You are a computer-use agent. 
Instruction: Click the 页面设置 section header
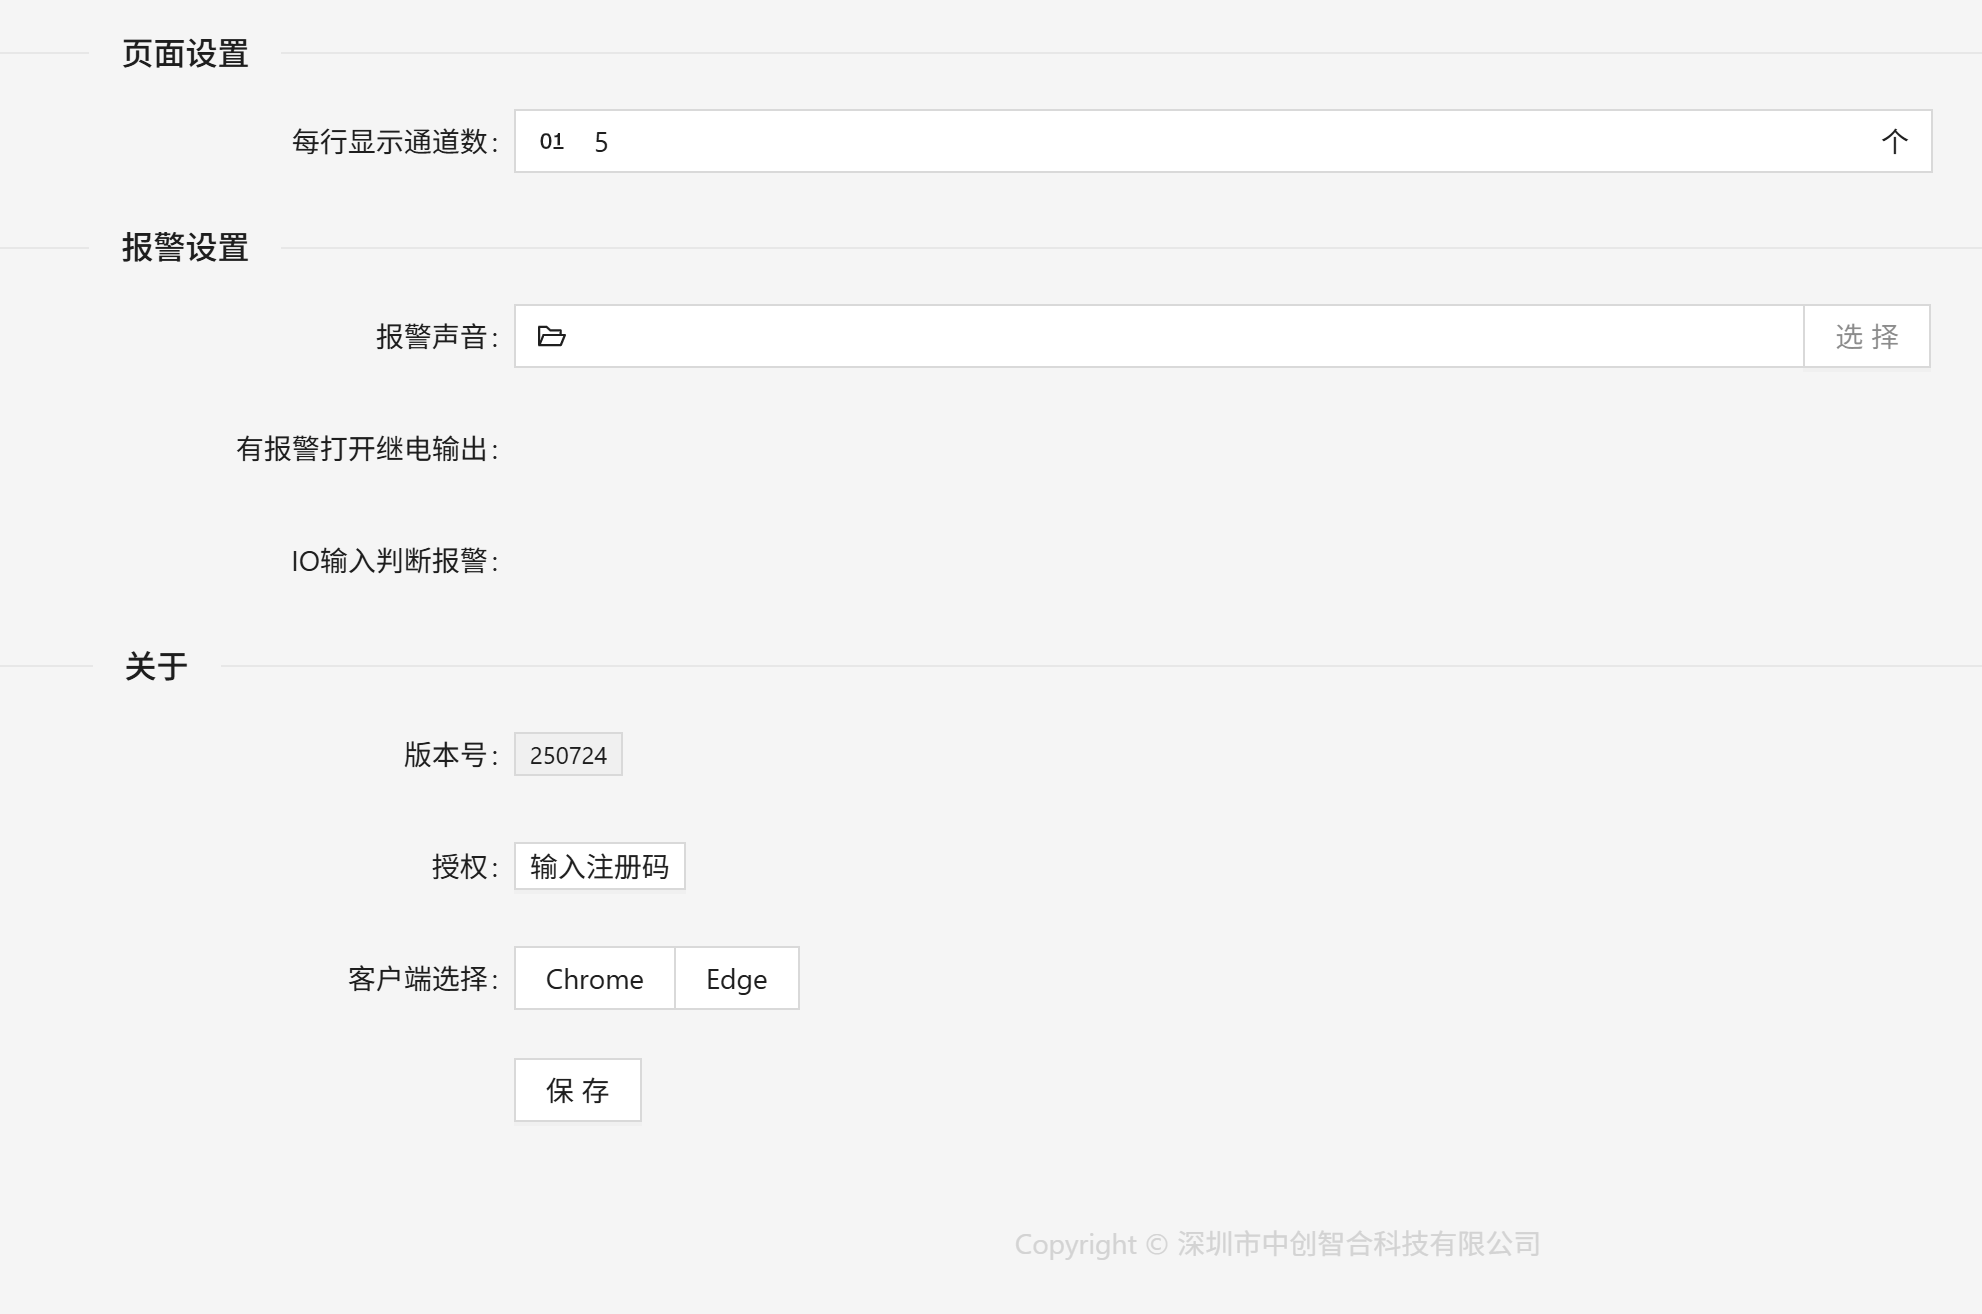pos(186,55)
